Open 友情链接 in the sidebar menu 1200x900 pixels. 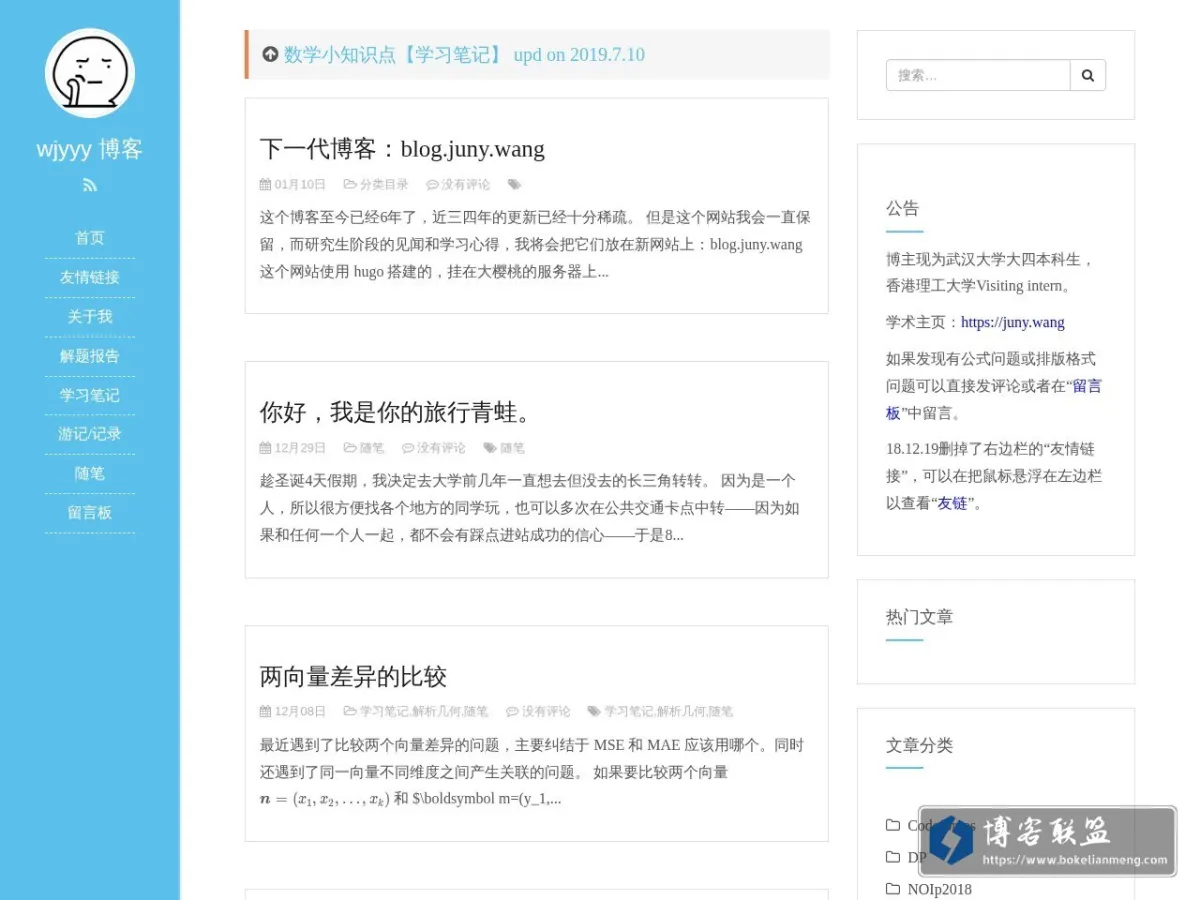[x=90, y=277]
